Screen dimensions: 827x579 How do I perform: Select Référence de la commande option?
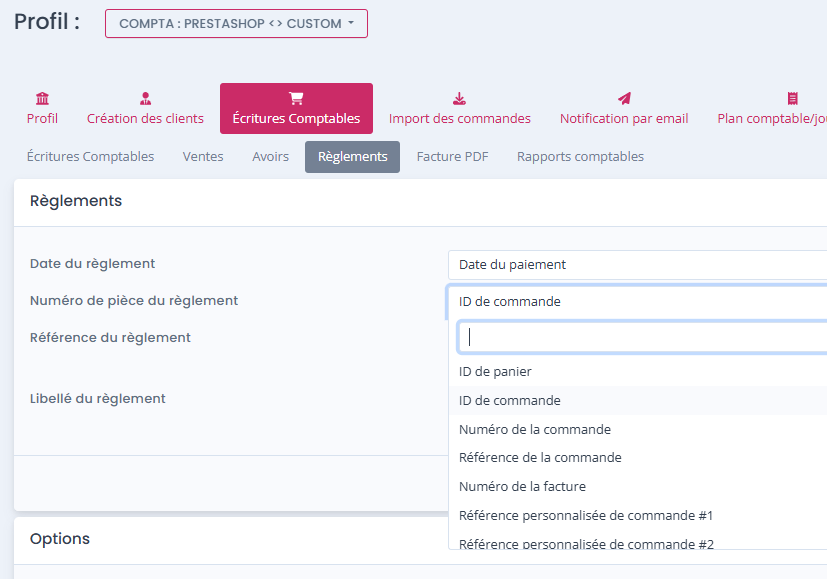tap(638, 458)
